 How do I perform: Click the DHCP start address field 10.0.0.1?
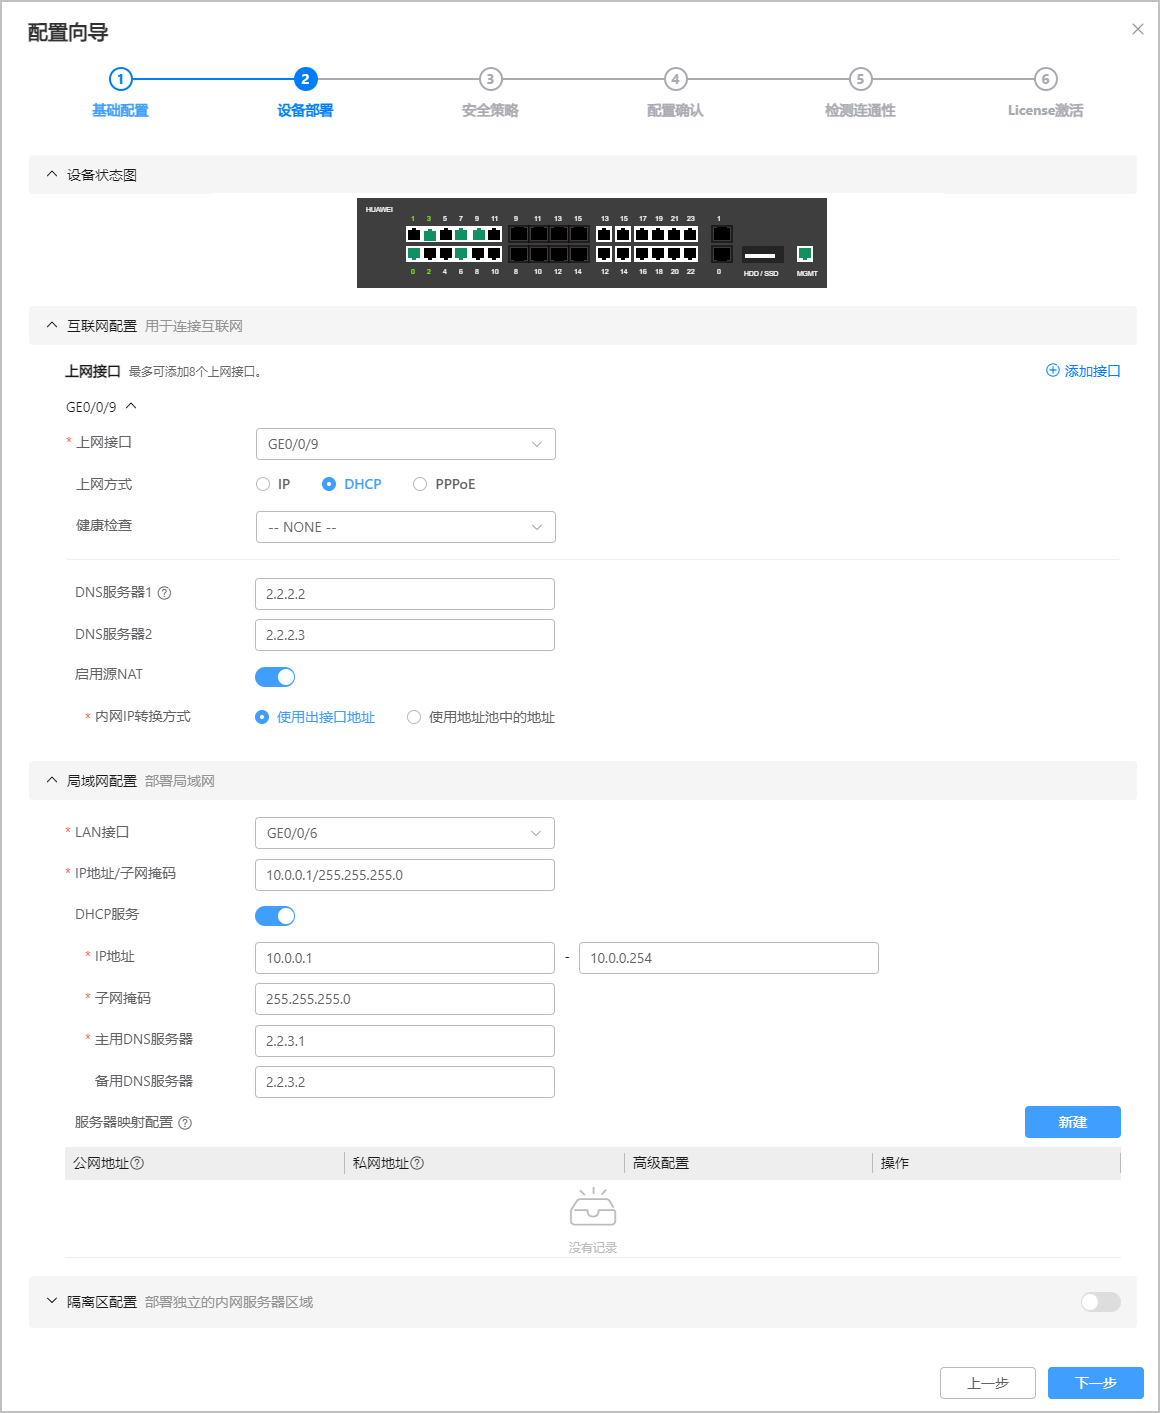pyautogui.click(x=405, y=958)
